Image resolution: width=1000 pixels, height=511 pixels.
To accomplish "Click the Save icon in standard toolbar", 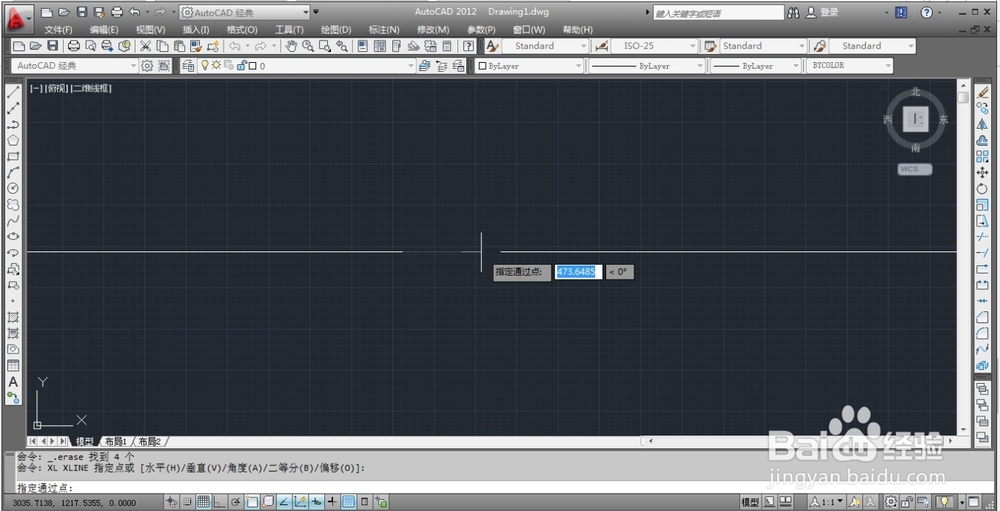I will pyautogui.click(x=53, y=46).
